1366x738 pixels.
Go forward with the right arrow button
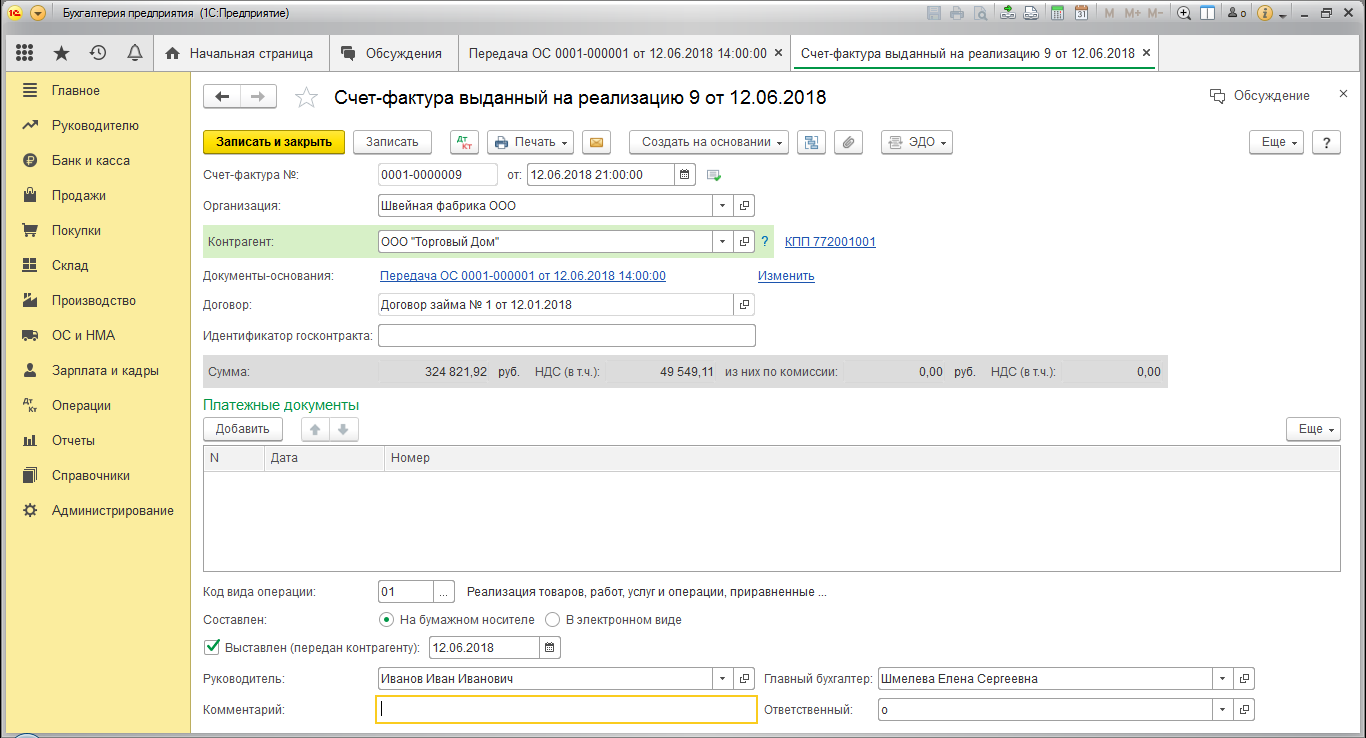(258, 96)
